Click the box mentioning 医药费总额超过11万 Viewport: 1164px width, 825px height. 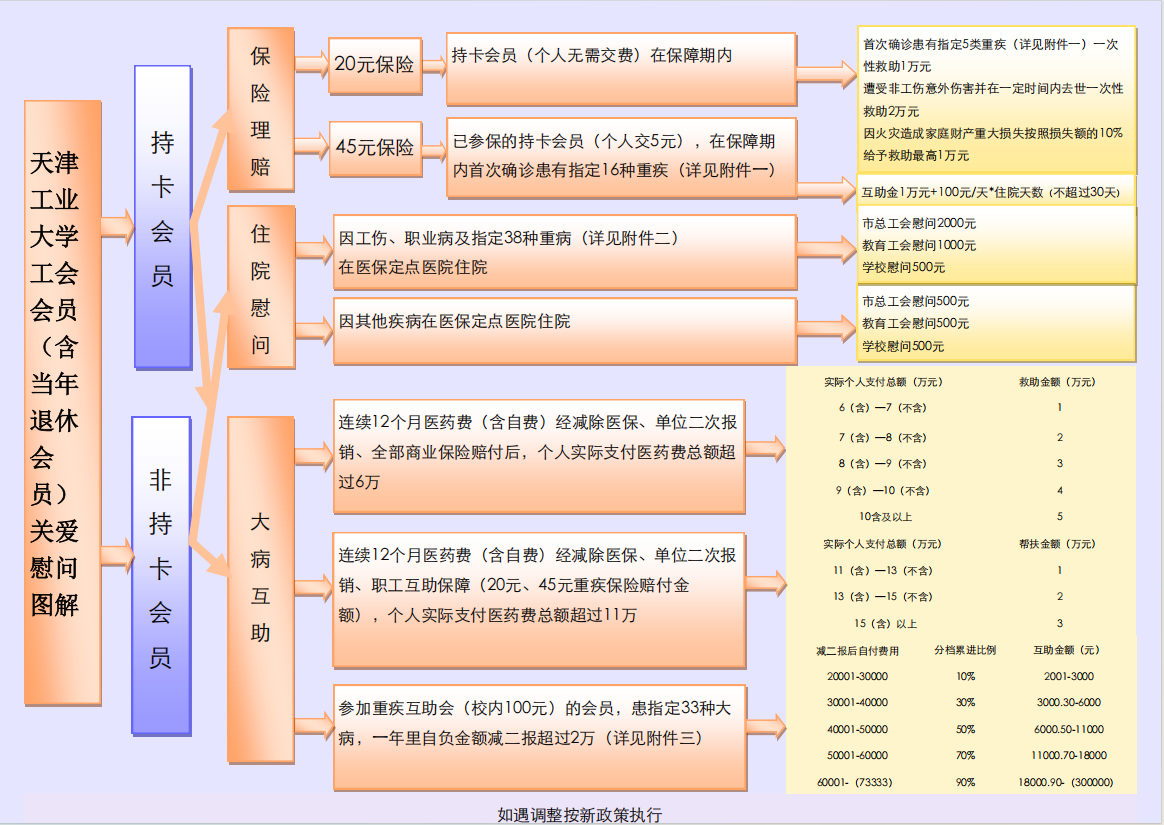click(539, 600)
